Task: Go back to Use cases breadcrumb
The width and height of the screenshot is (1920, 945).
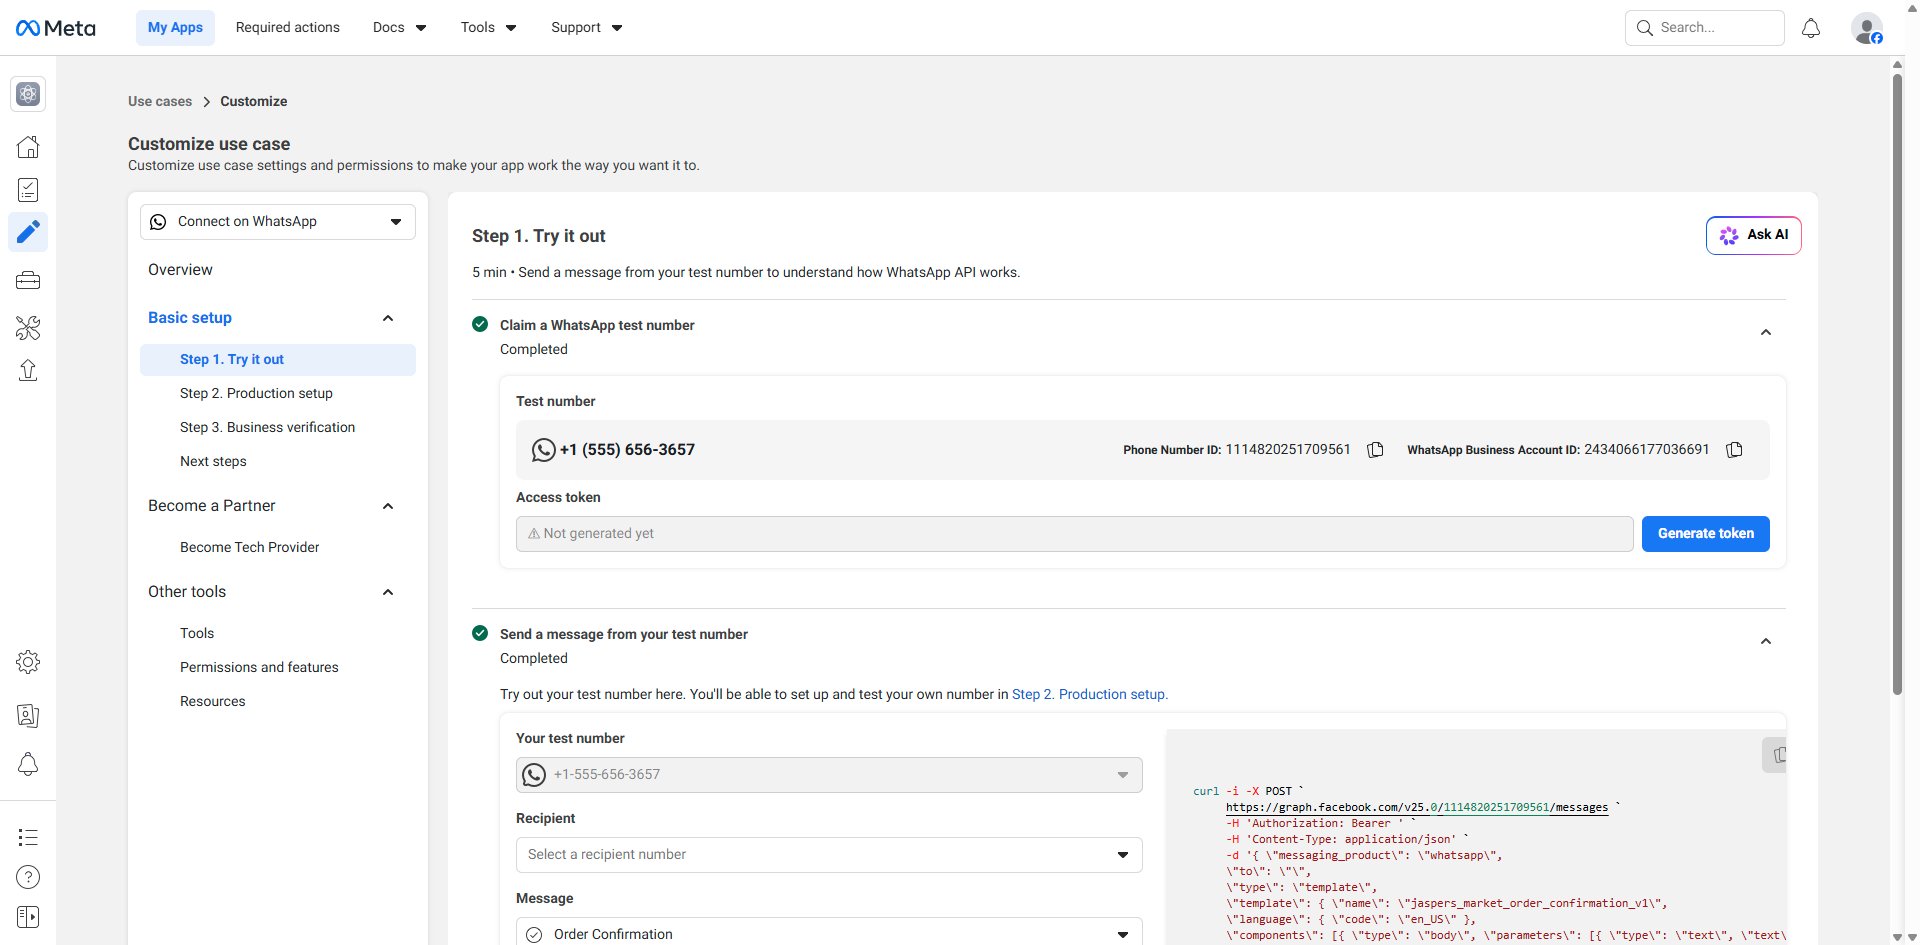Action: click(x=160, y=102)
